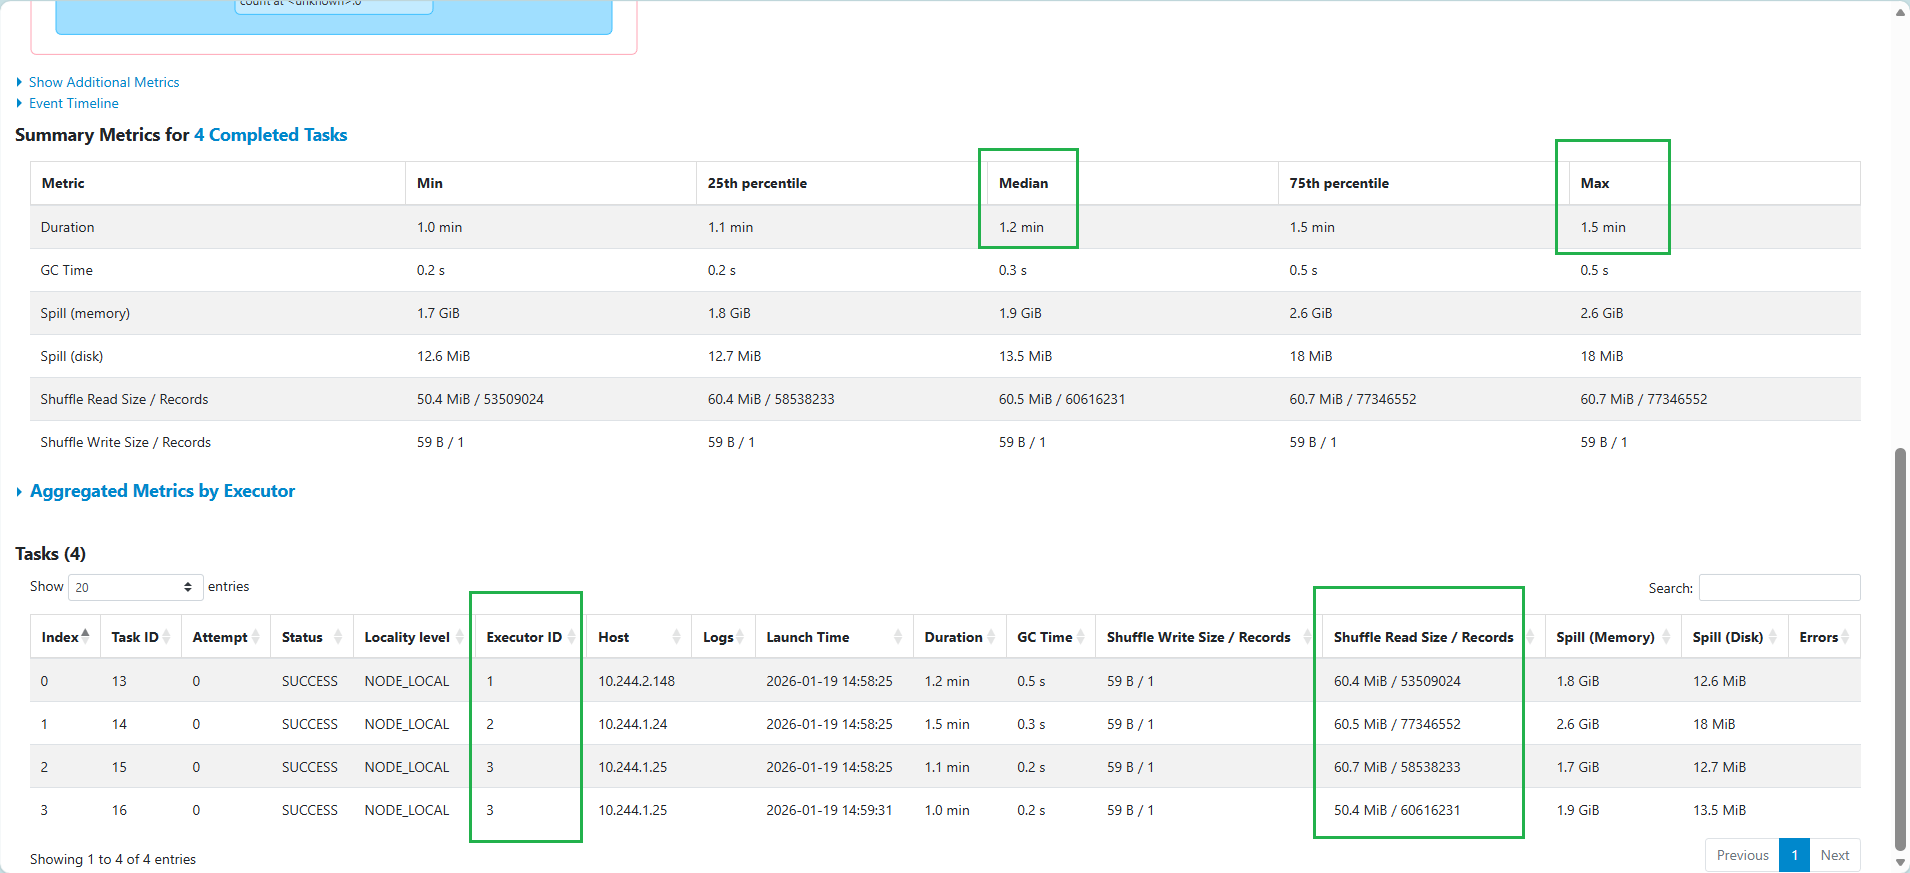Sort by the Attempt column icon
Viewport: 1910px width, 873px height.
click(x=256, y=637)
